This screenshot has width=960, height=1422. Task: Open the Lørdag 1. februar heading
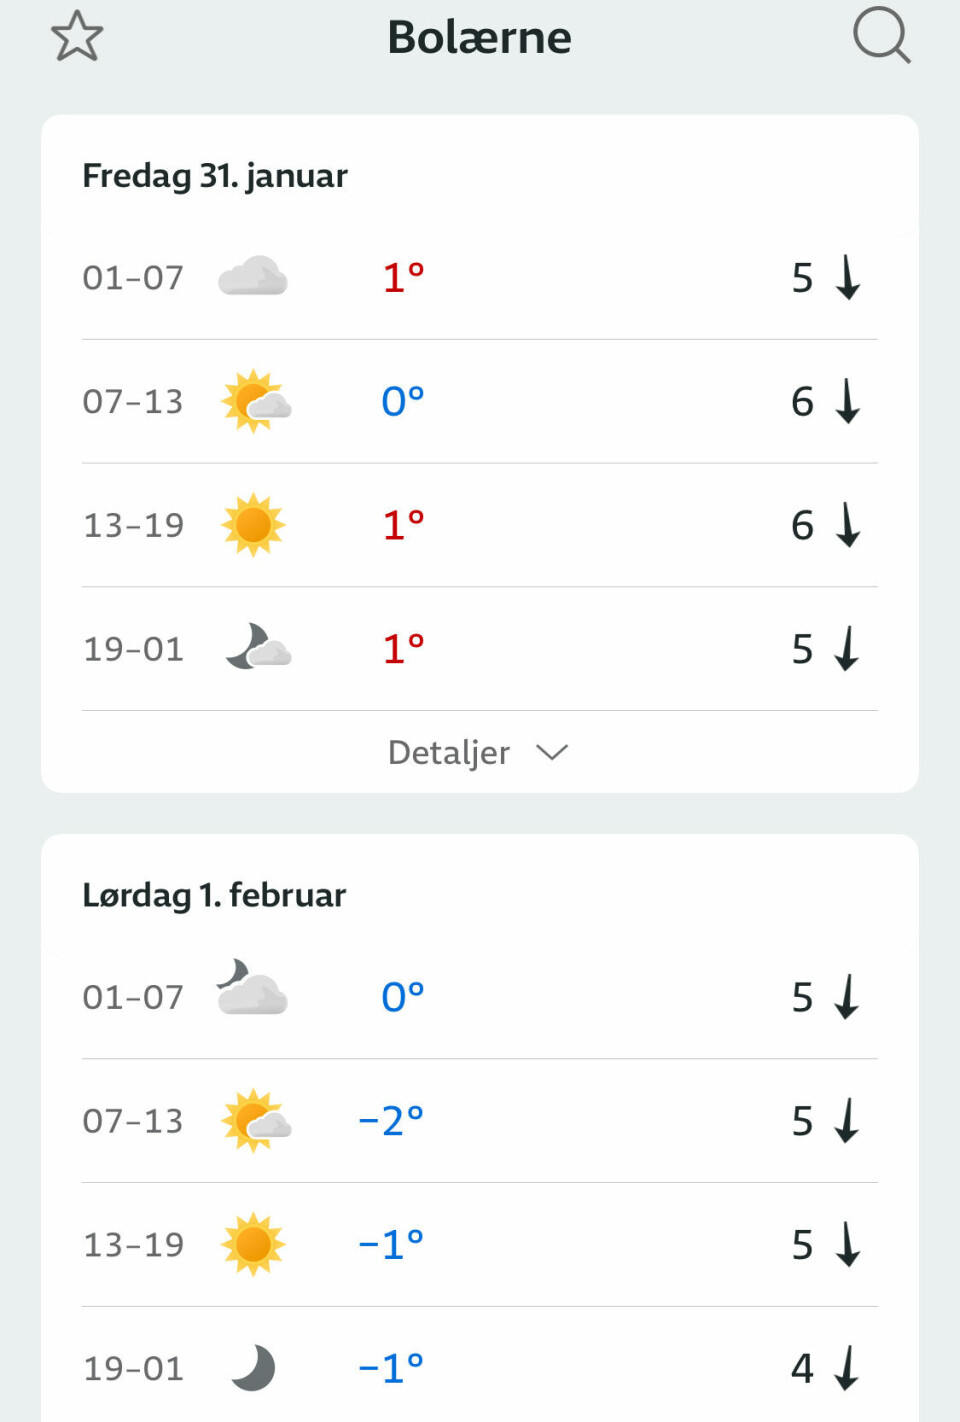(x=214, y=895)
